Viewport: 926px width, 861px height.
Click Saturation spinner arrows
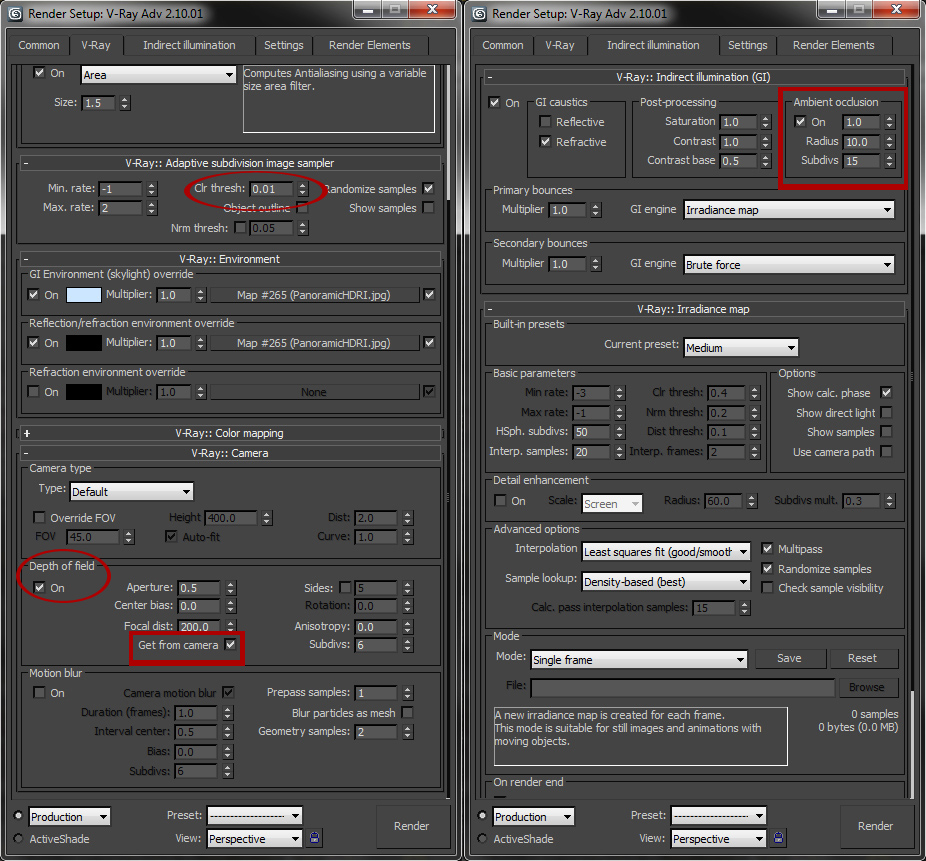766,122
